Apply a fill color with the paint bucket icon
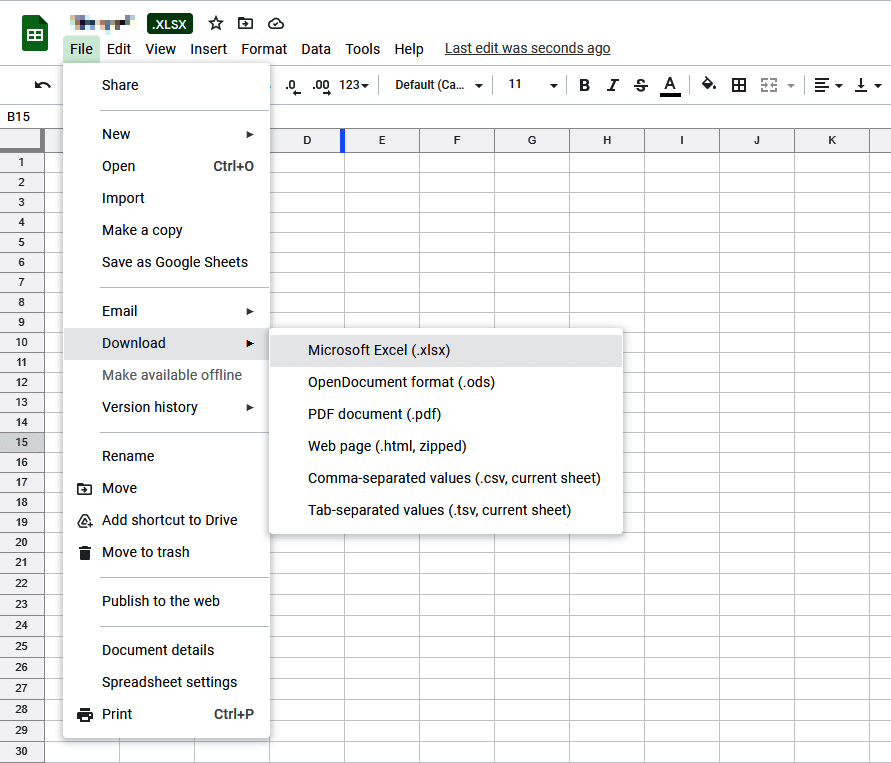Viewport: 891px width, 763px height. tap(708, 85)
